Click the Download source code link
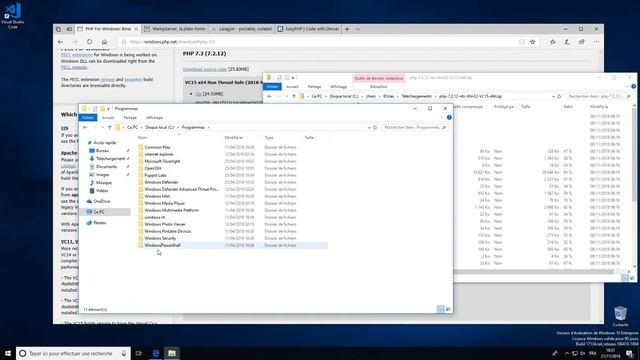 (204, 69)
